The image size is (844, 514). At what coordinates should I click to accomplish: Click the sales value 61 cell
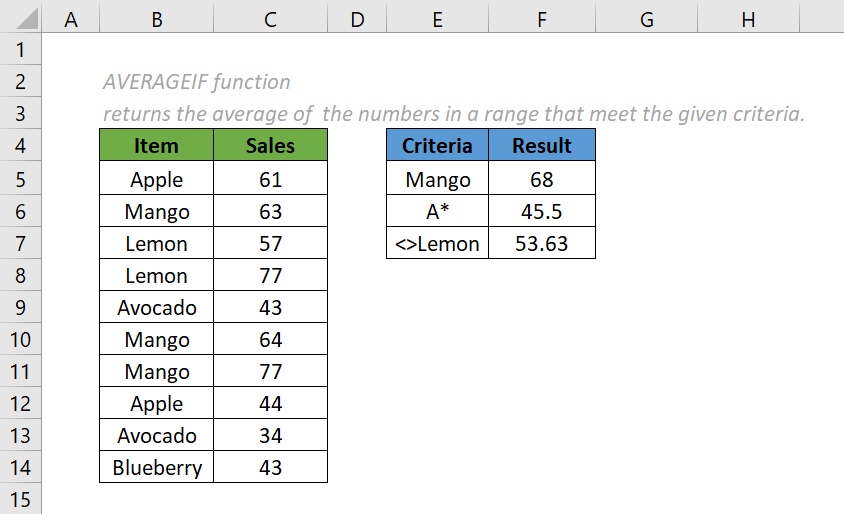coord(270,179)
